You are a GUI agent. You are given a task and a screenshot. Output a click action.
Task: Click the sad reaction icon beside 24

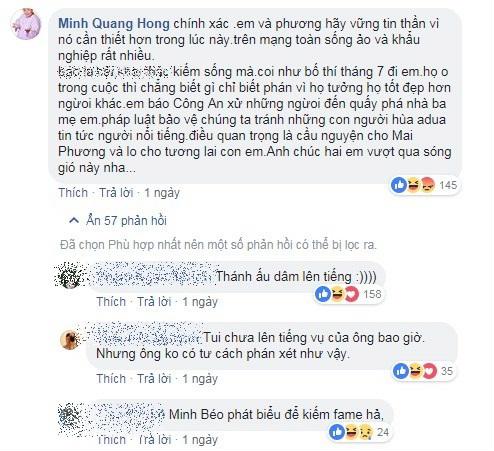pyautogui.click(x=366, y=432)
